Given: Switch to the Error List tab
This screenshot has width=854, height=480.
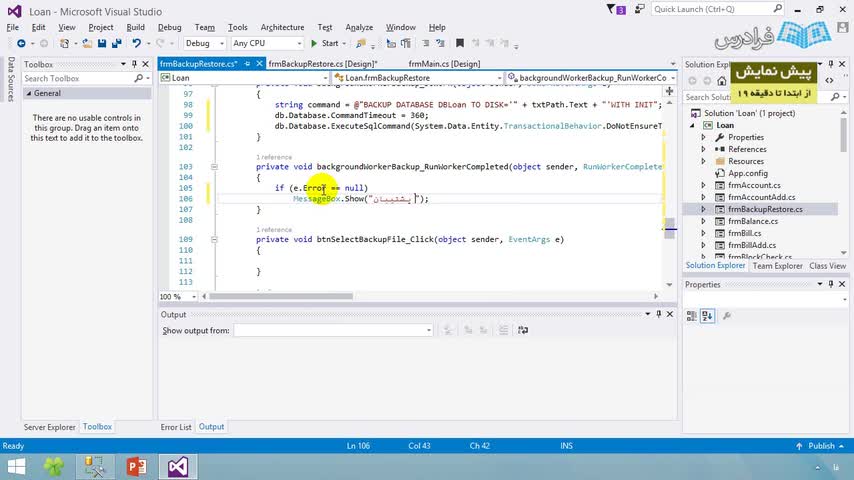Looking at the screenshot, I should (176, 427).
